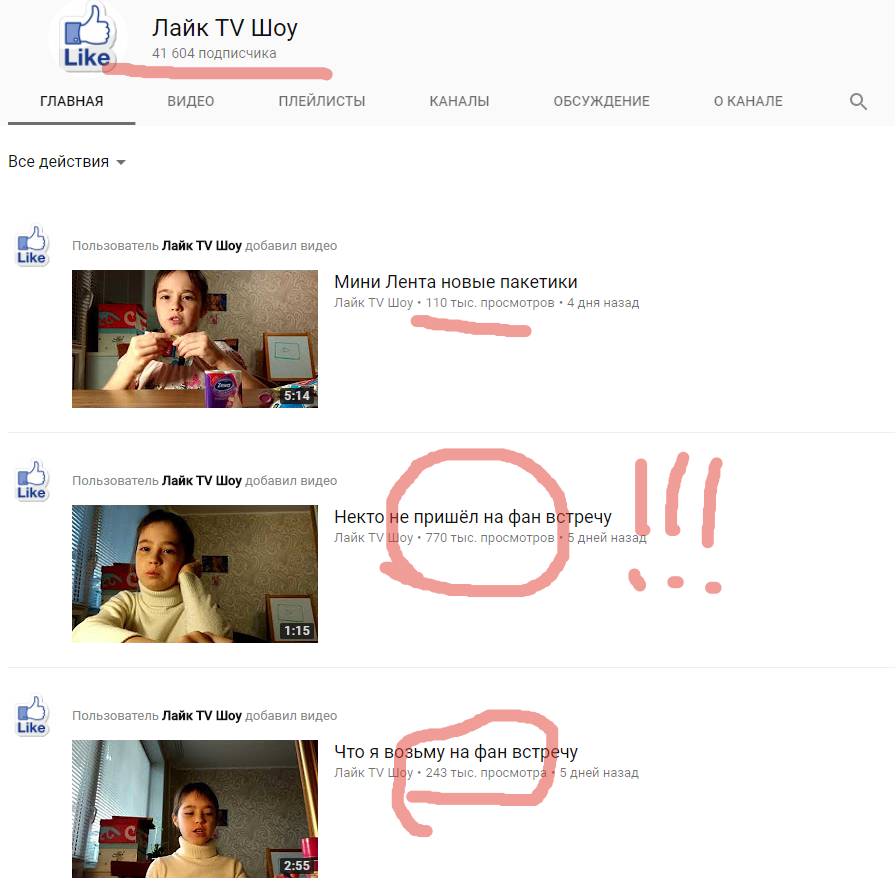Click the Like channel avatar in header

pos(87,37)
